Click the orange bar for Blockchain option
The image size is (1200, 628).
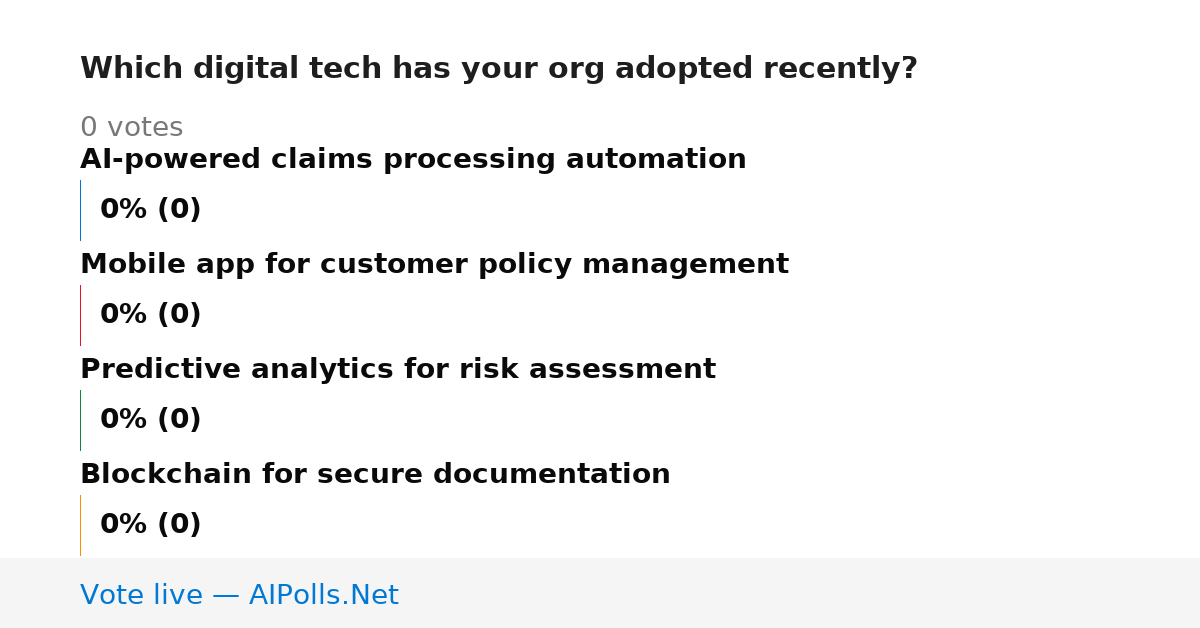coord(80,525)
